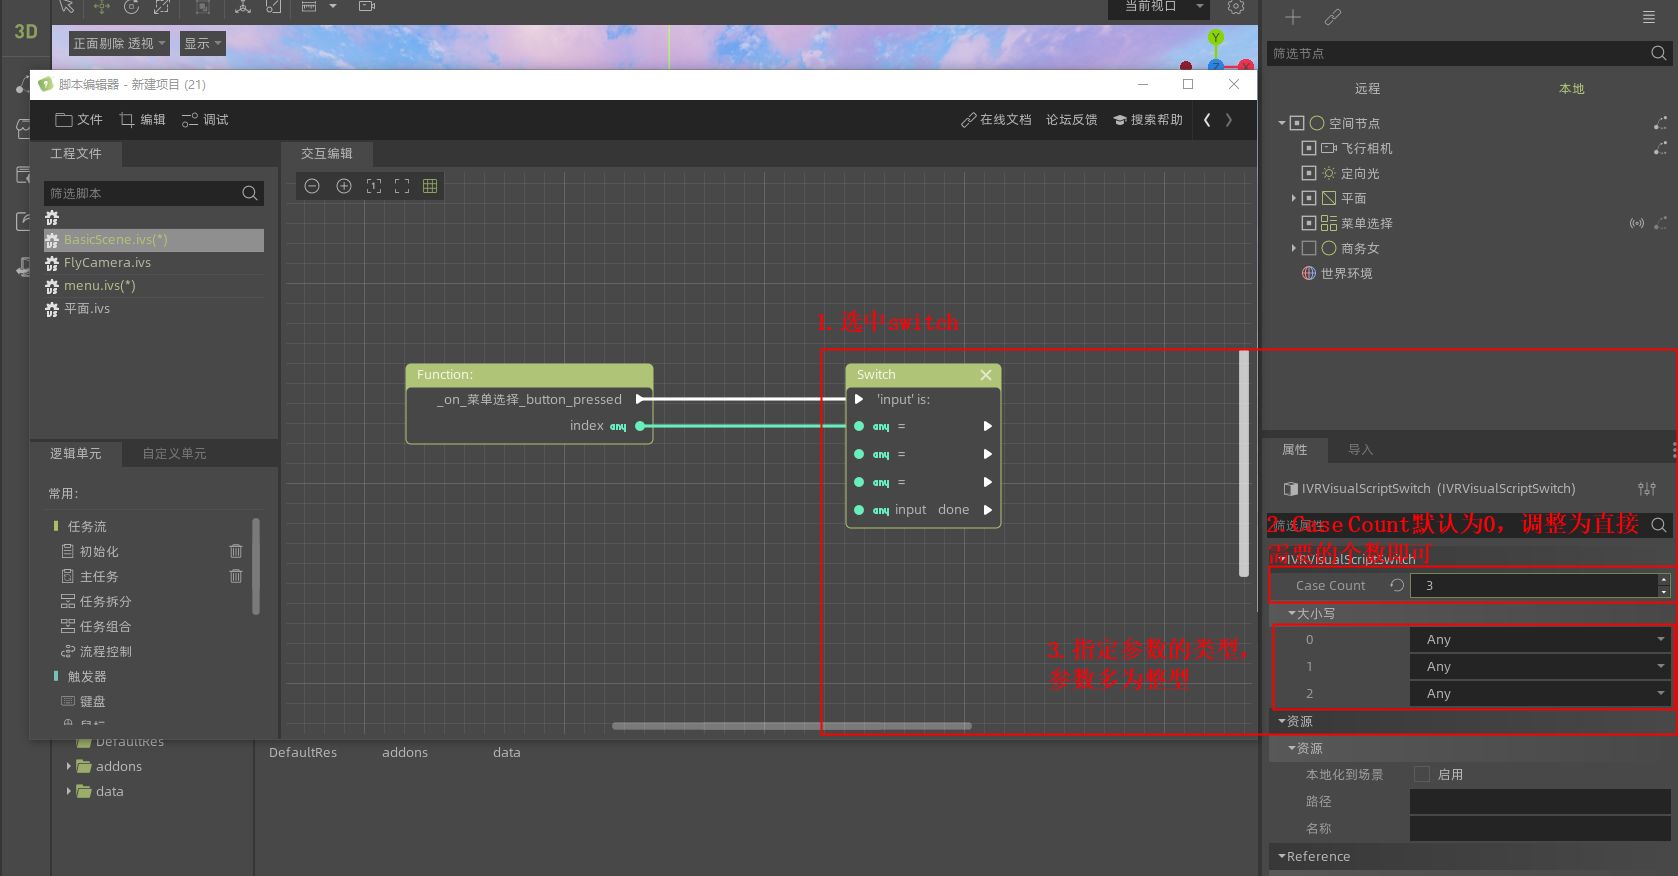The width and height of the screenshot is (1678, 876).
Task: Click the add node plus icon
Action: point(1293,17)
